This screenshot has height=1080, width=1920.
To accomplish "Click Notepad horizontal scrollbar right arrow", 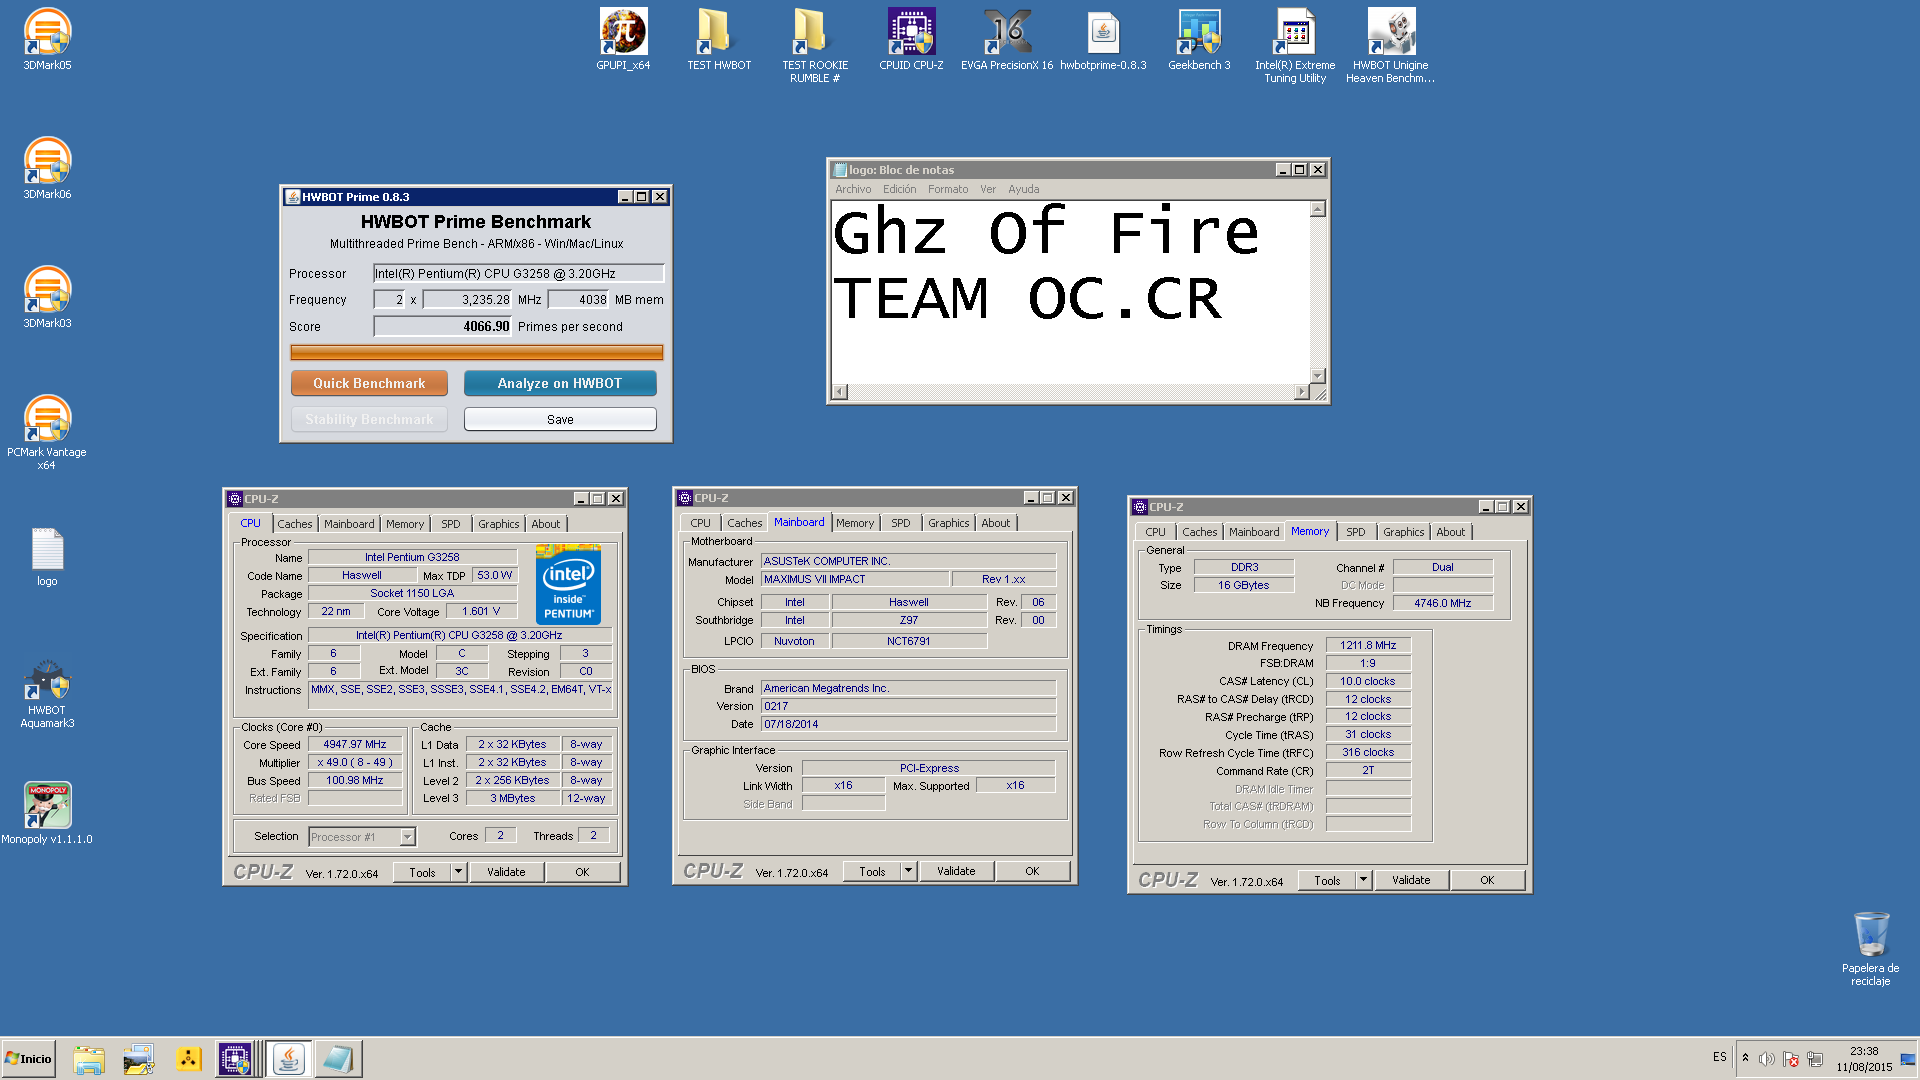I will pyautogui.click(x=1302, y=392).
